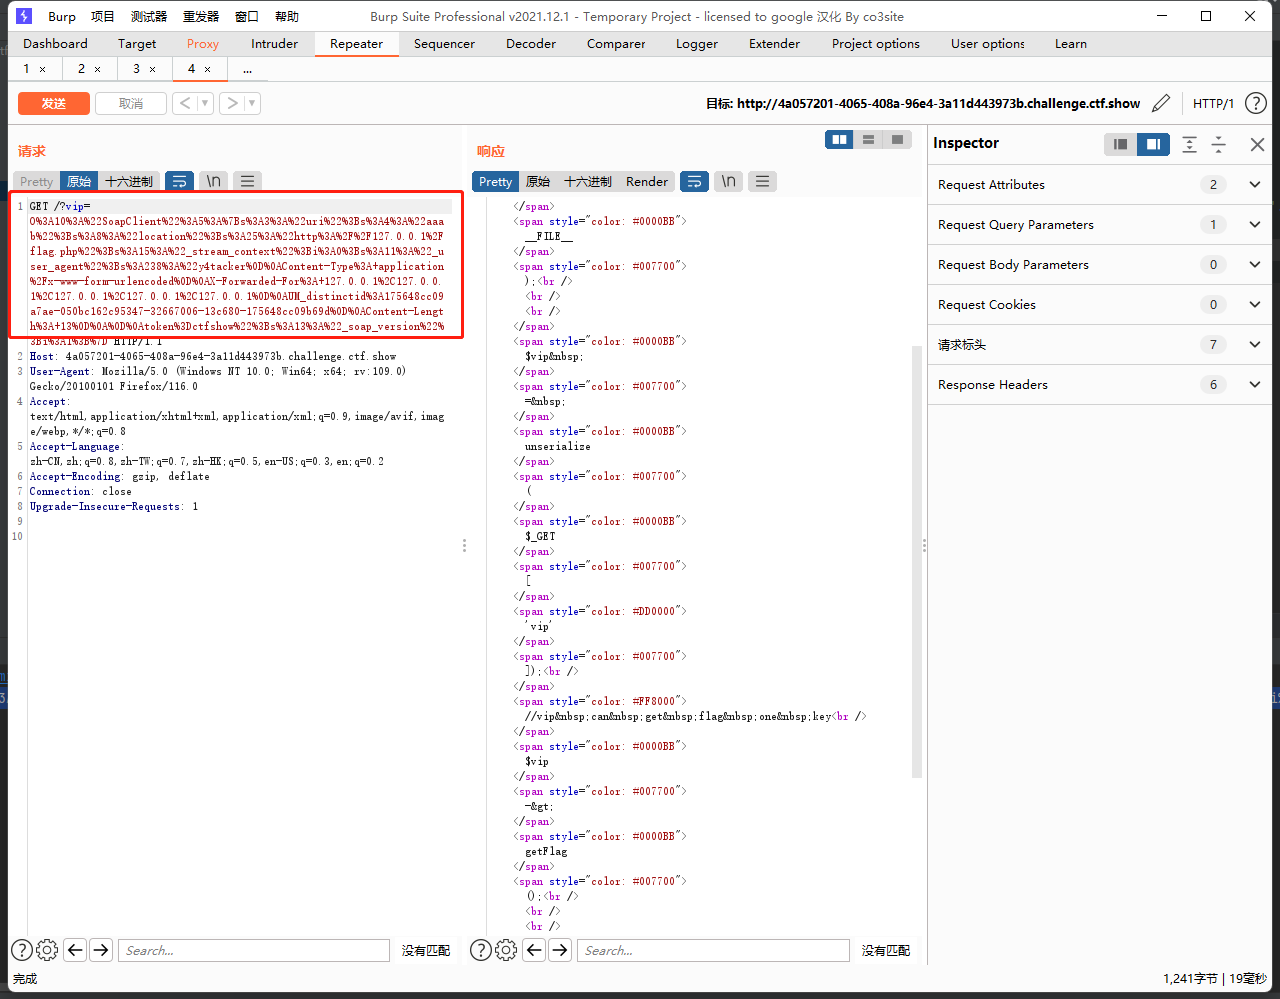Screen dimensions: 1280x999
Task: Select request Pretty view tab
Action: 36,181
